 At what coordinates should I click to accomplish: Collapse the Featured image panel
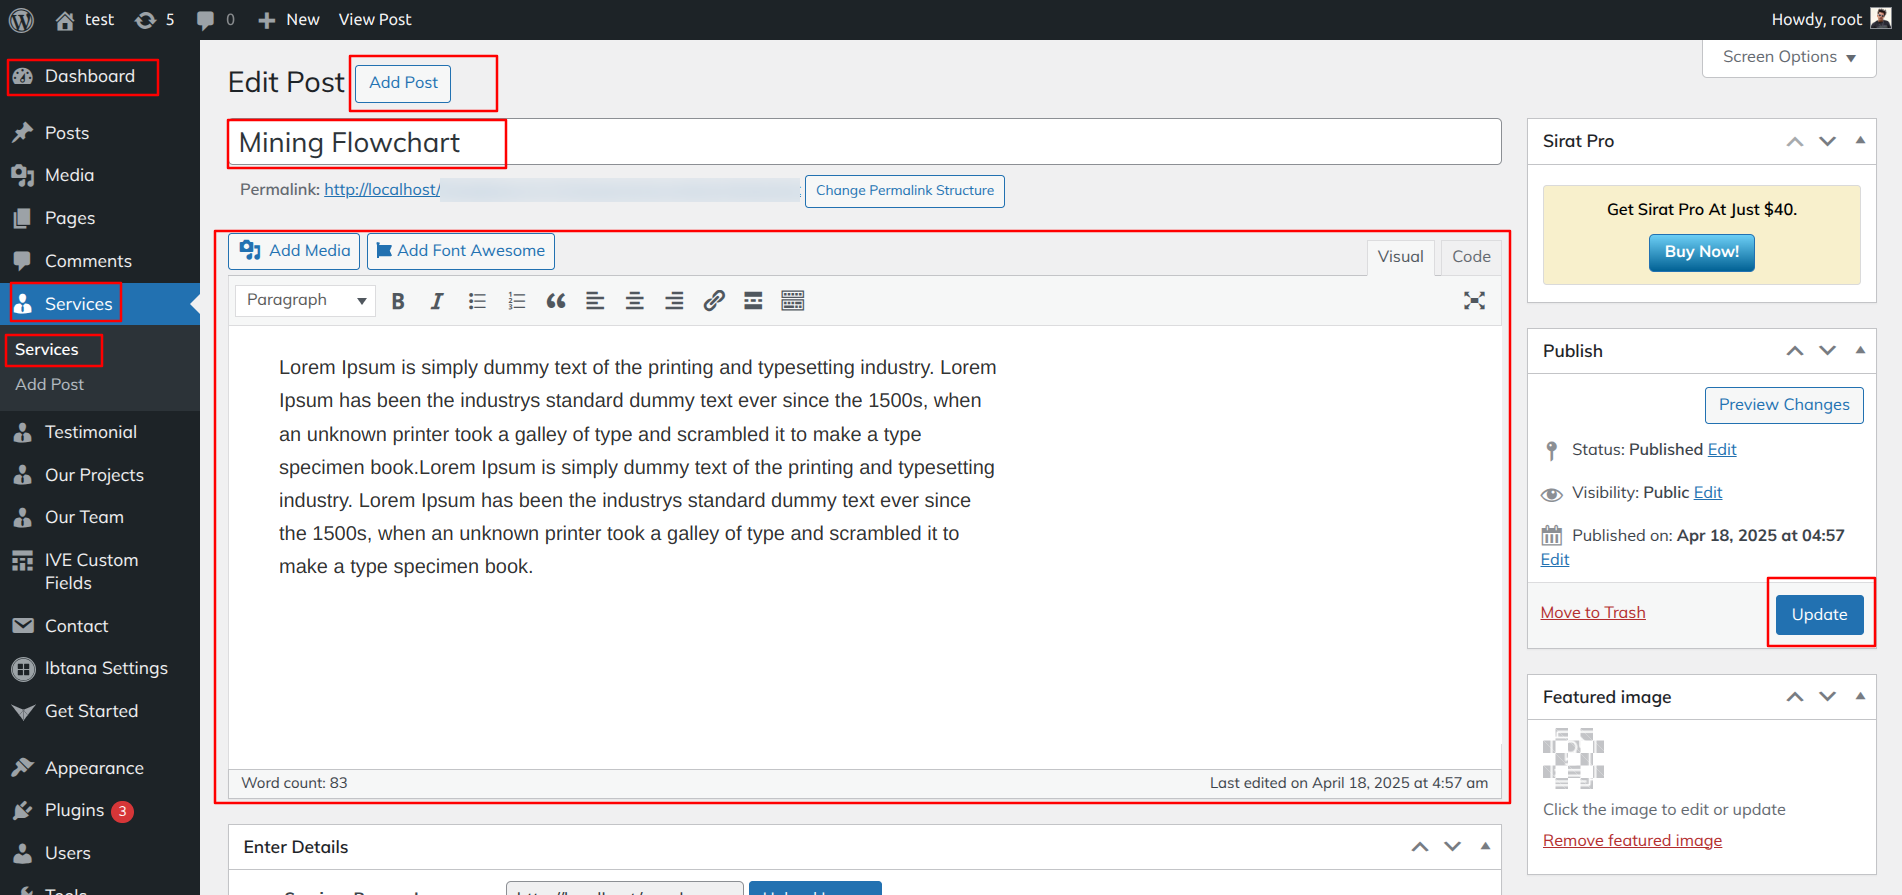[1860, 697]
